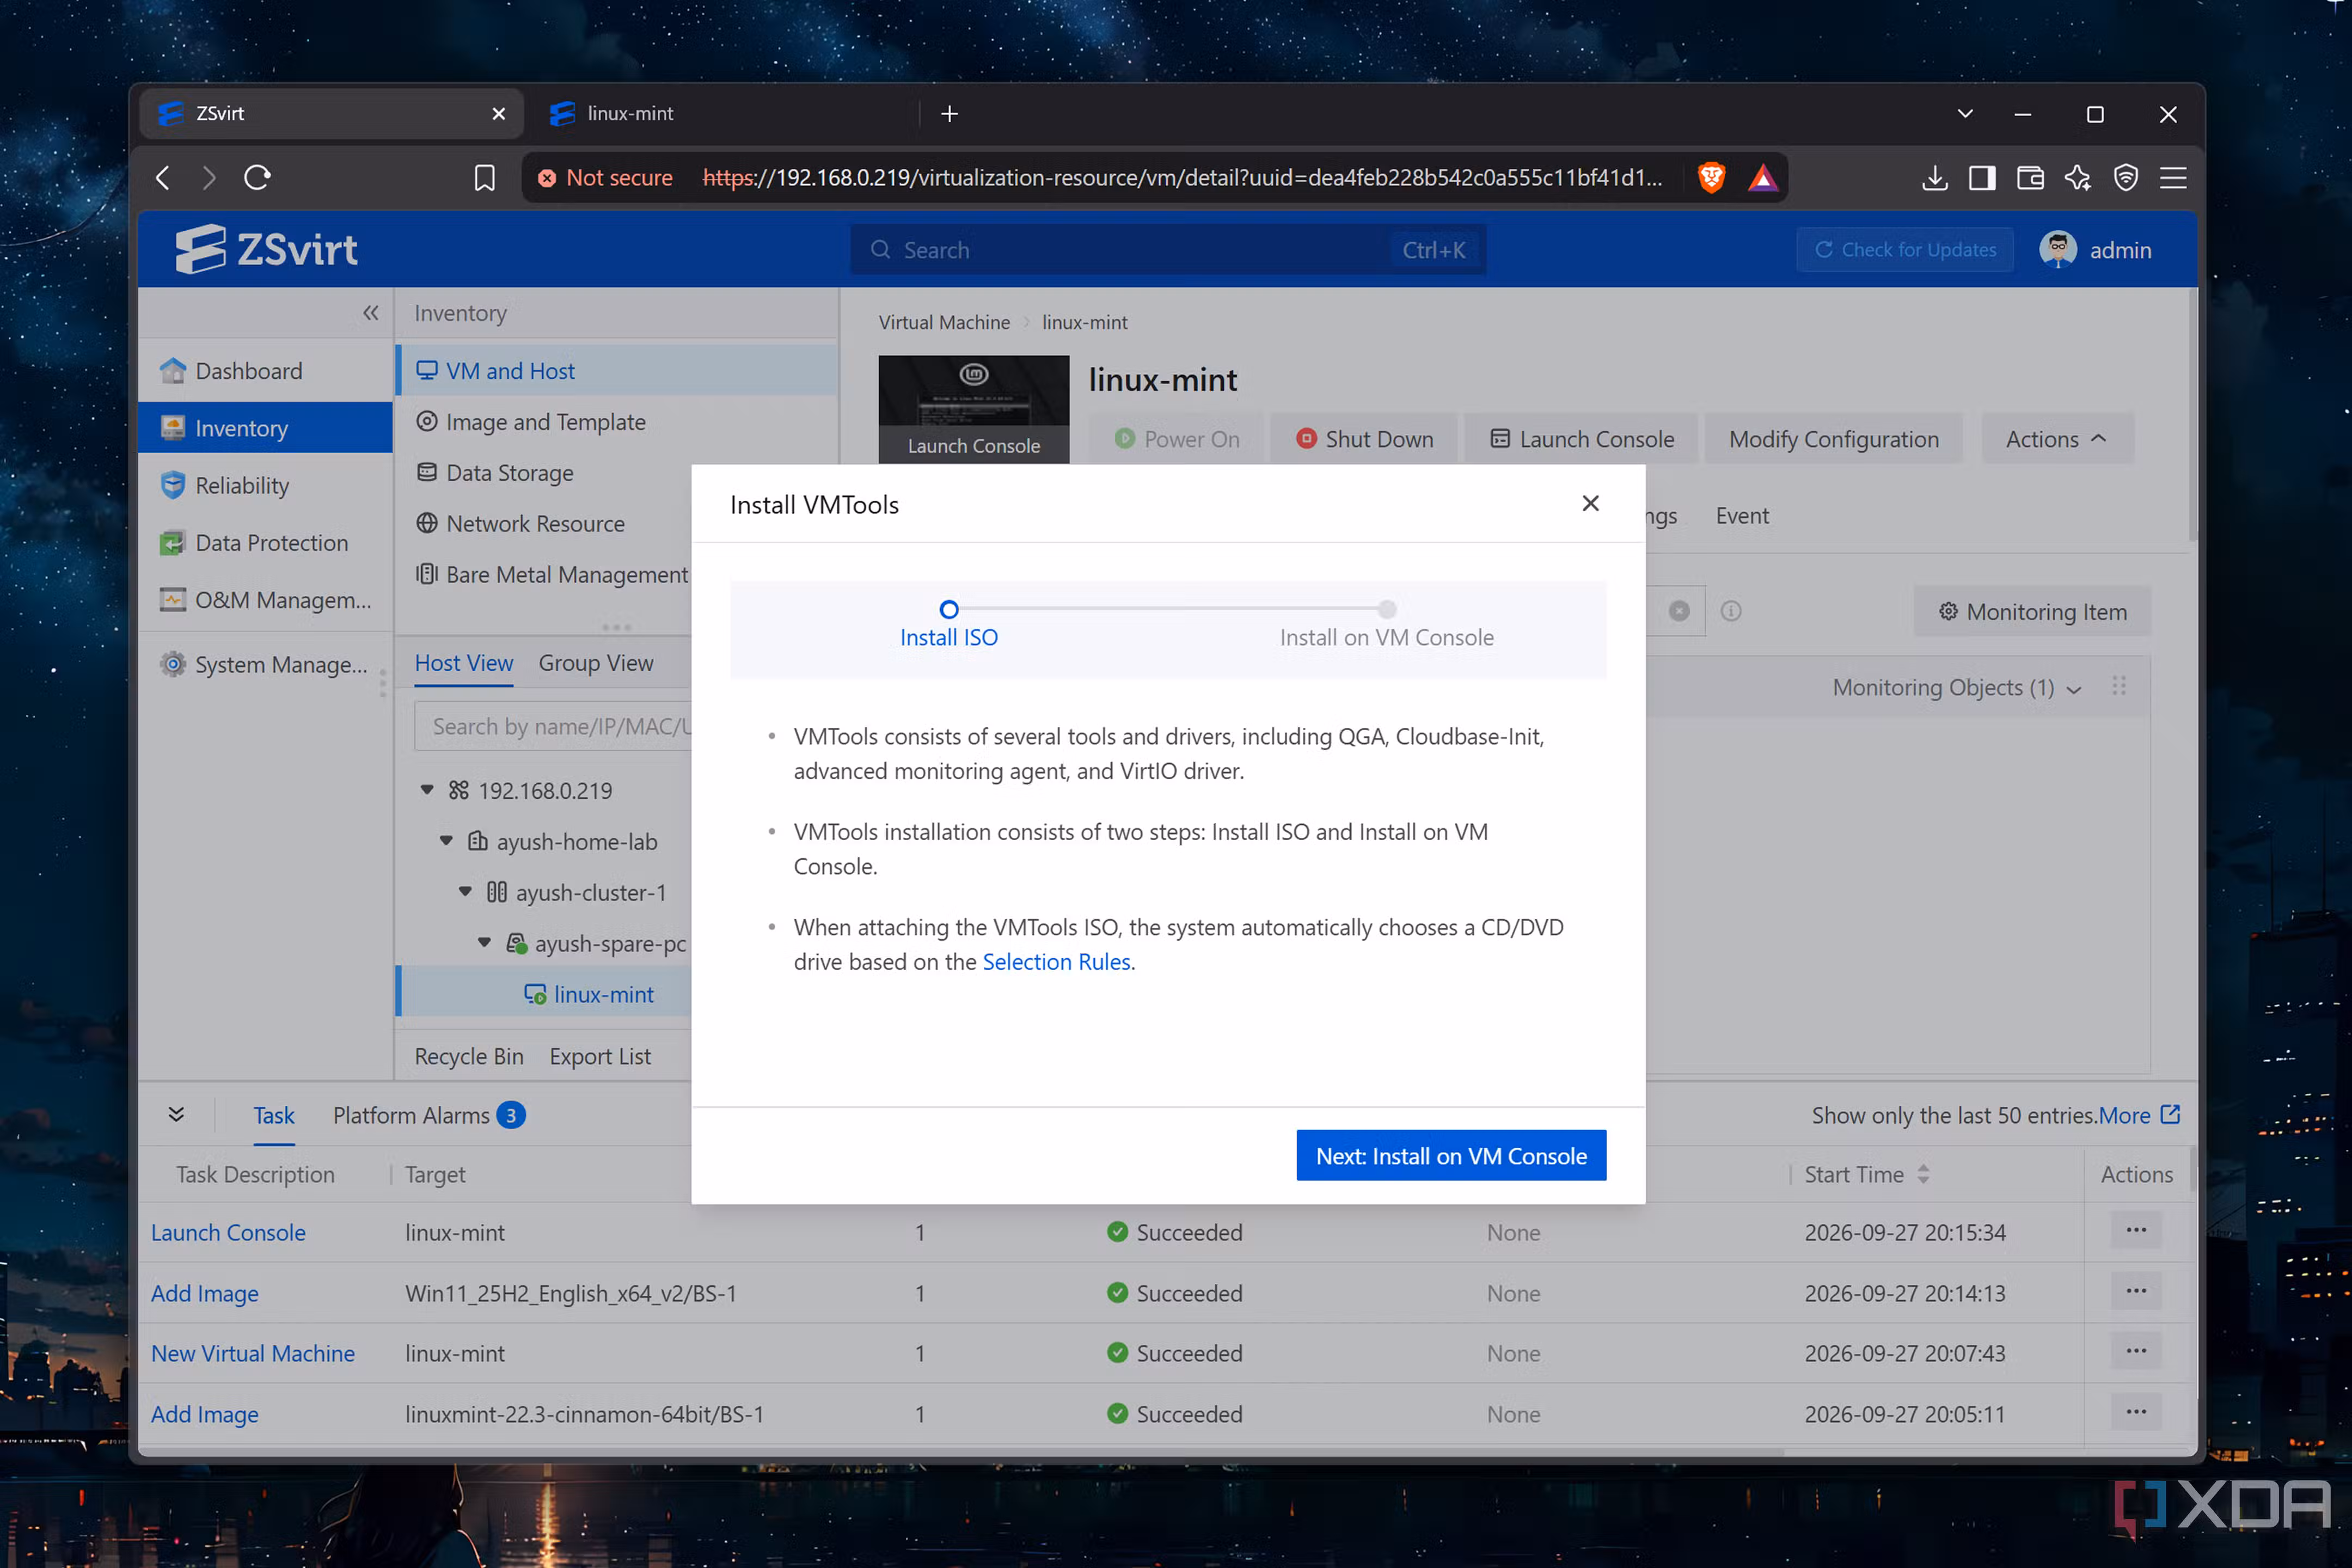Collapse the 192.168.0.219 tree node
Viewport: 2352px width, 1568px height.
pos(427,790)
